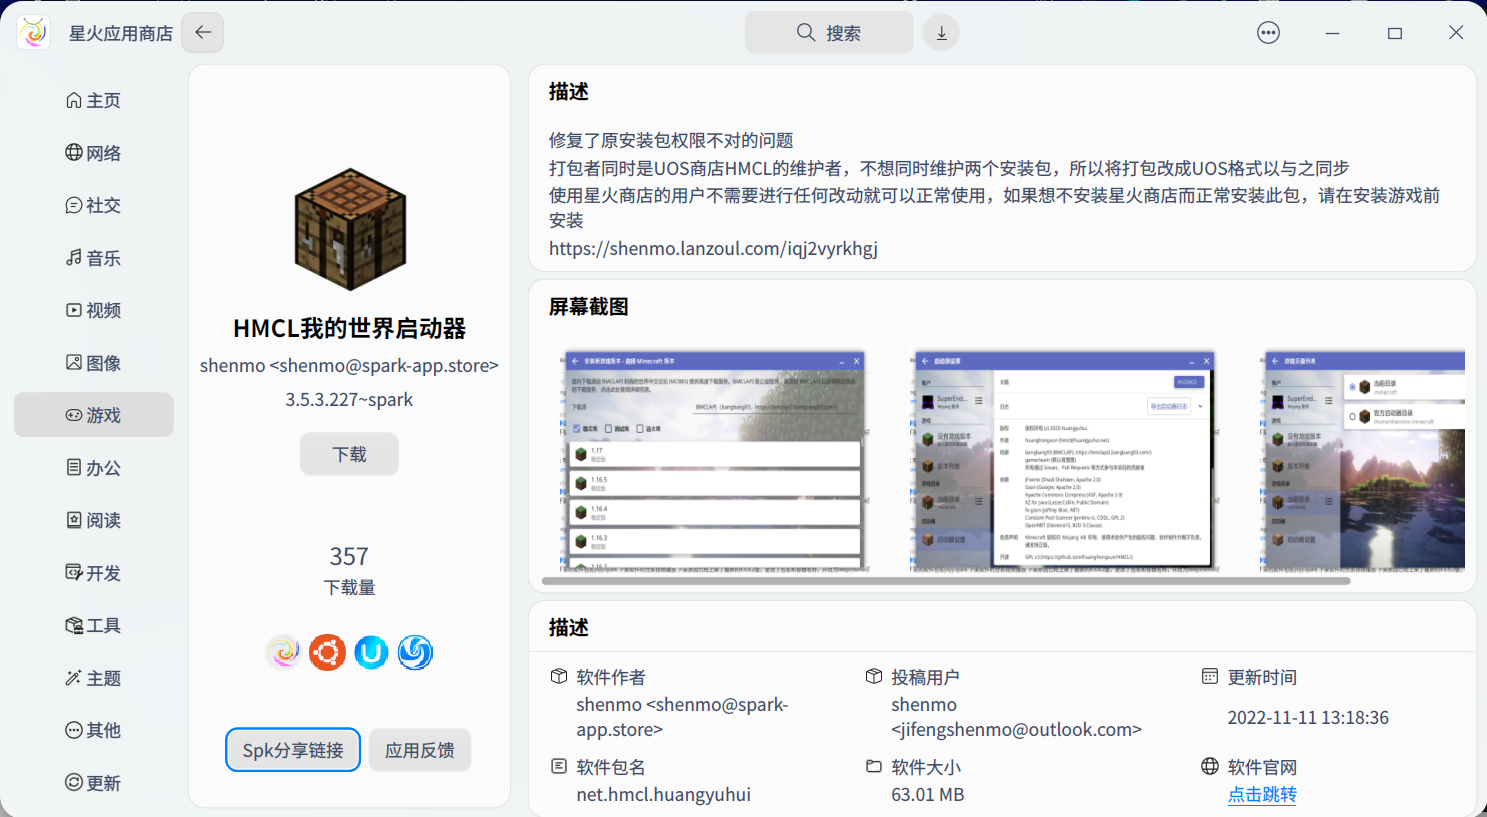
Task: Switch to the 办公 office category
Action: [95, 467]
